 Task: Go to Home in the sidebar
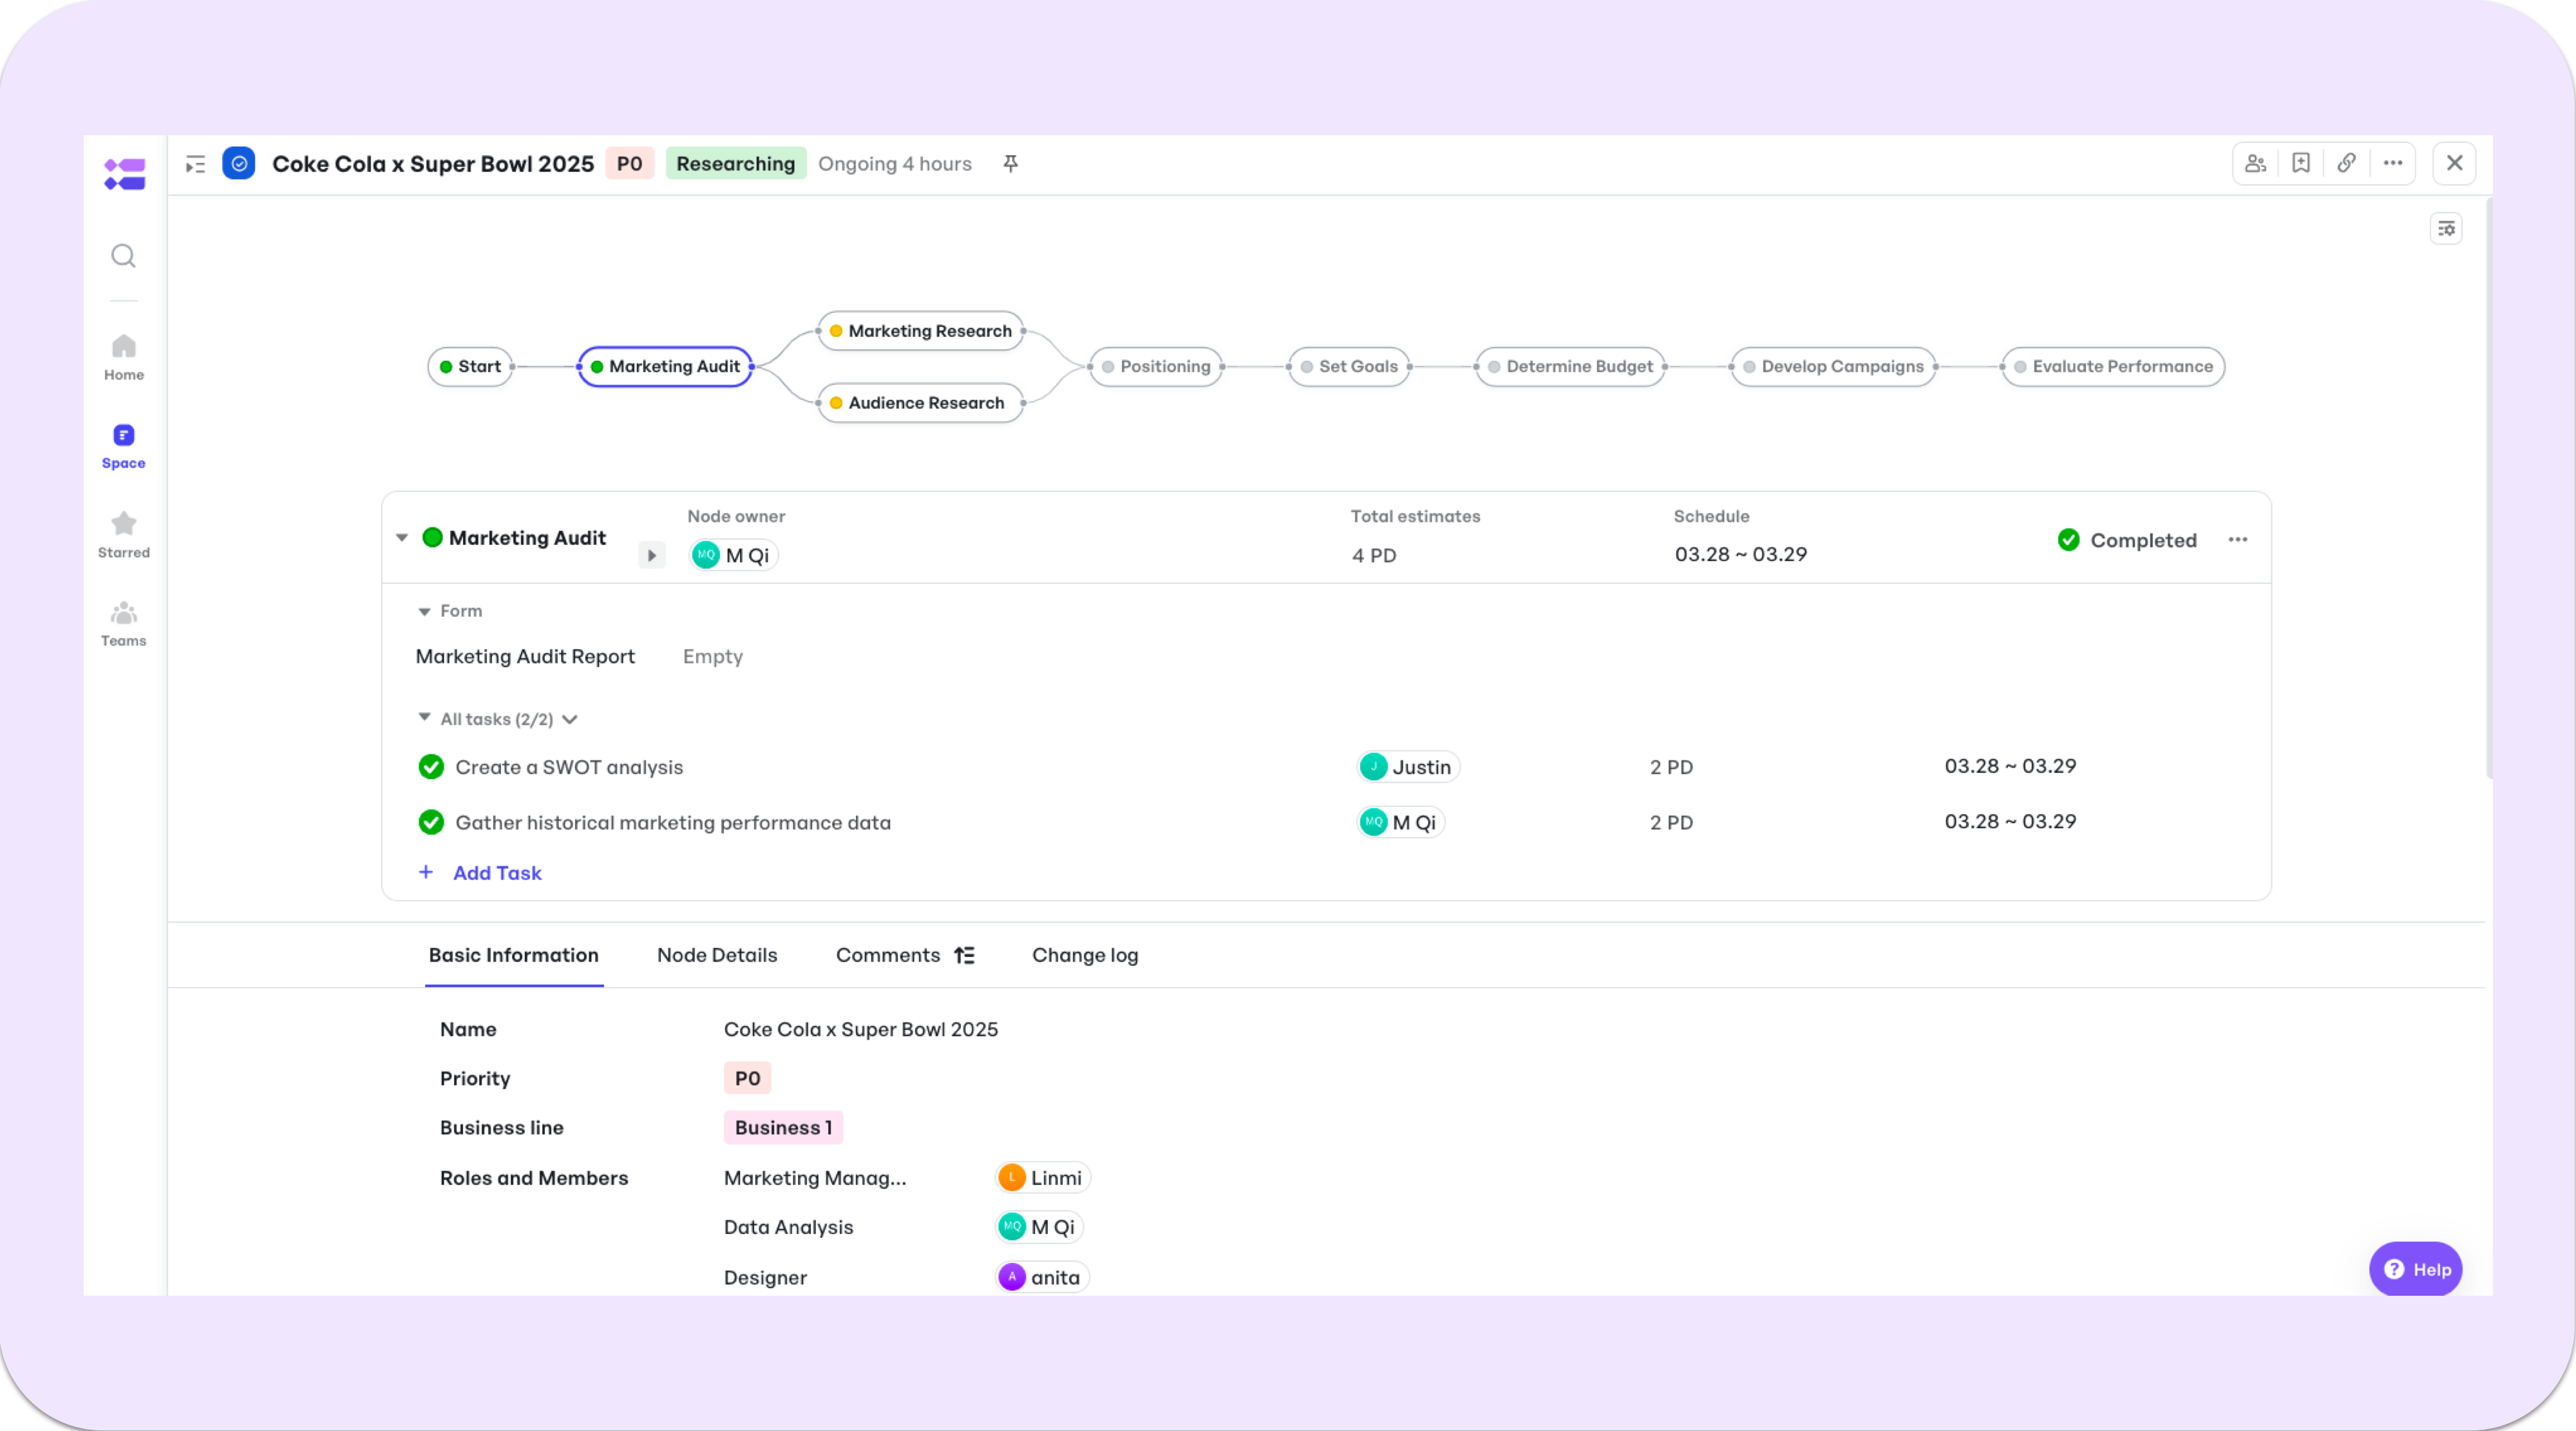point(124,358)
